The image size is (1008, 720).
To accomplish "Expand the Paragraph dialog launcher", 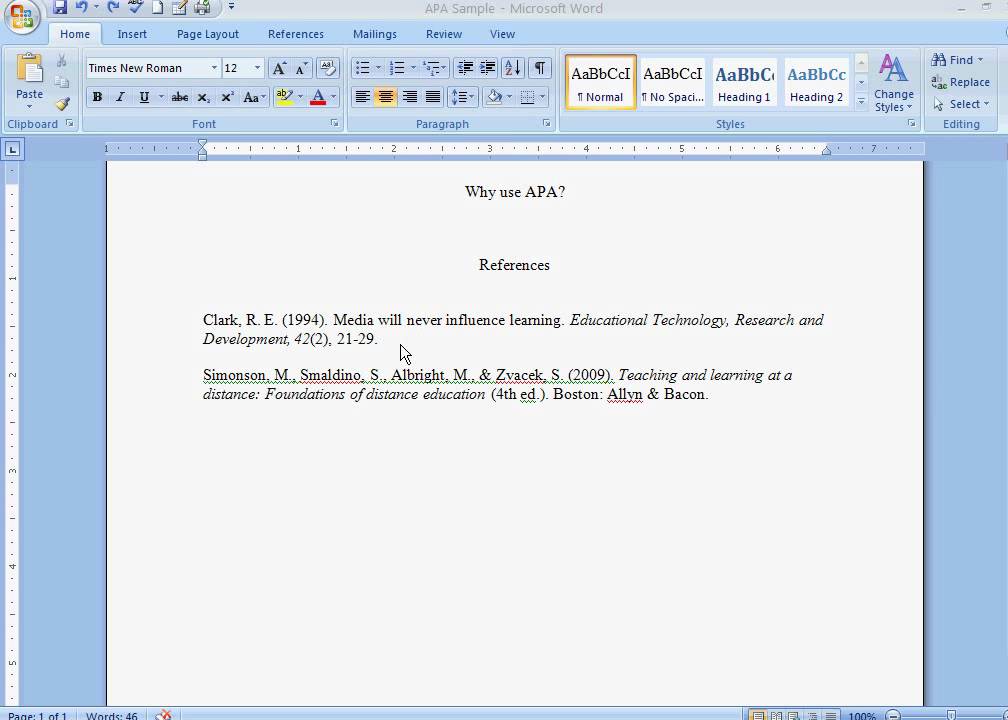I will [x=547, y=124].
